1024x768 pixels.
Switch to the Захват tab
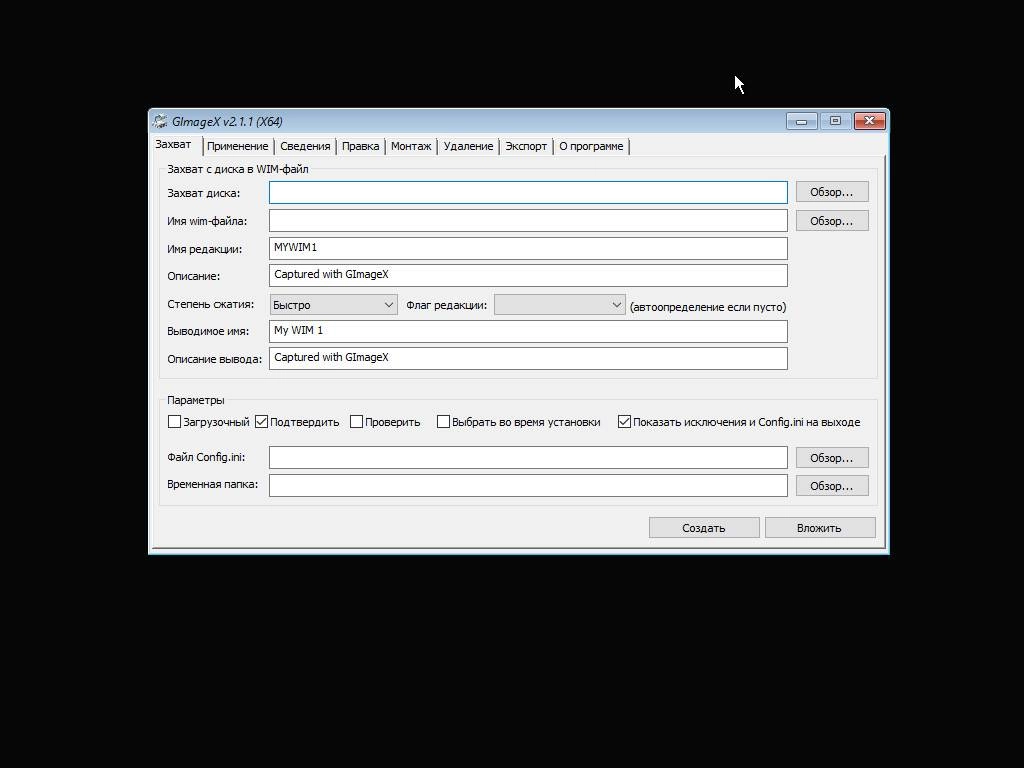[x=174, y=144]
